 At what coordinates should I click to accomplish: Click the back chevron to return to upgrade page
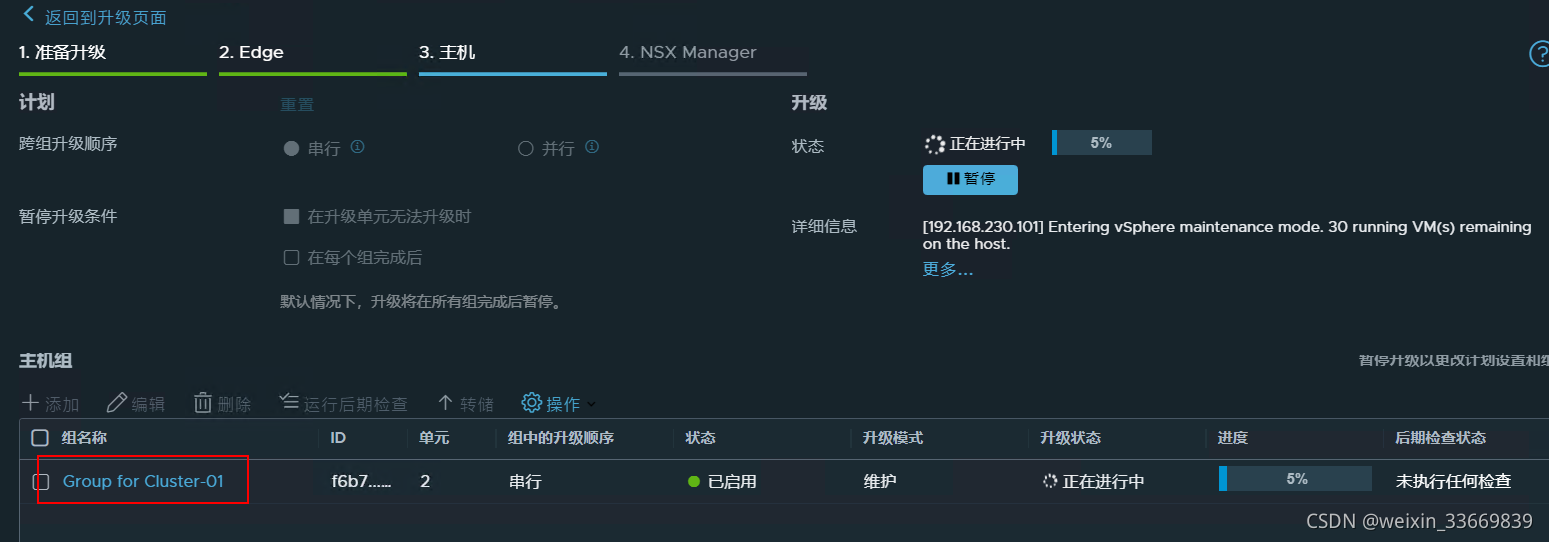28,15
